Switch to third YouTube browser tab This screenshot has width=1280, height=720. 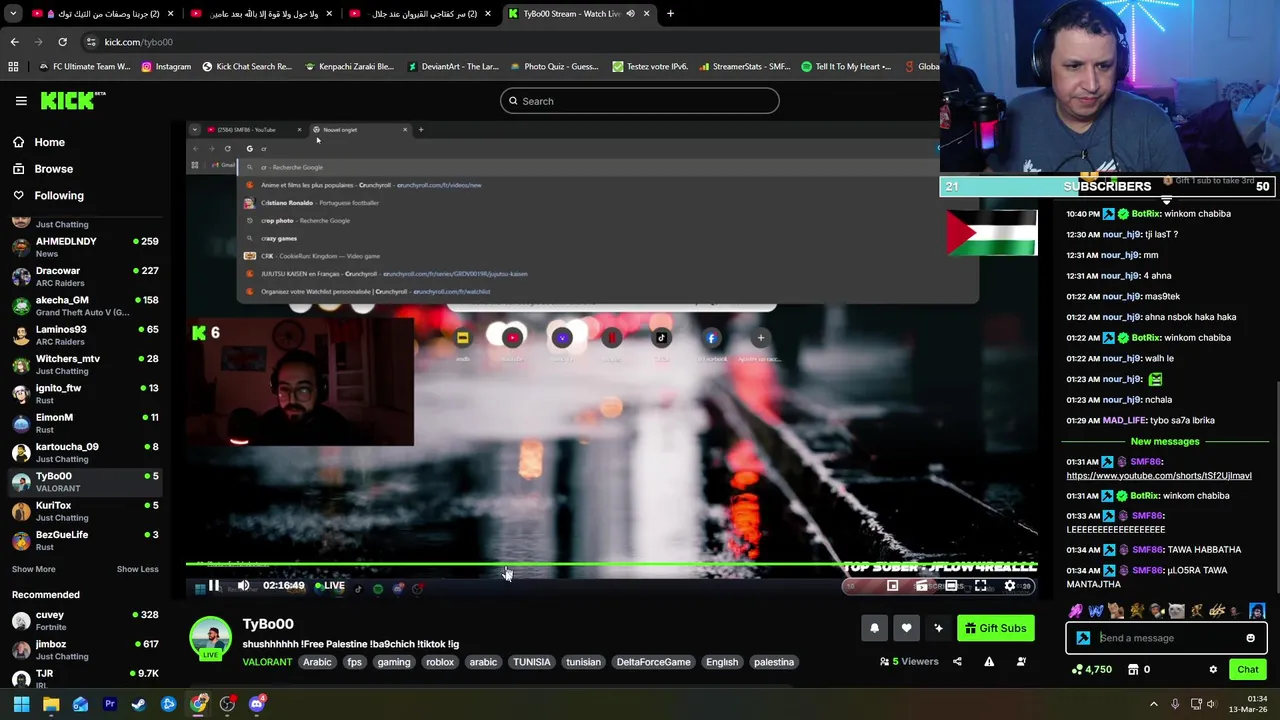(x=420, y=13)
